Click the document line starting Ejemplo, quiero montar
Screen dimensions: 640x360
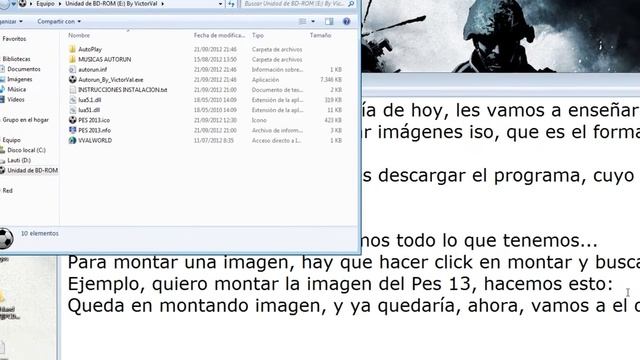pyautogui.click(x=340, y=284)
